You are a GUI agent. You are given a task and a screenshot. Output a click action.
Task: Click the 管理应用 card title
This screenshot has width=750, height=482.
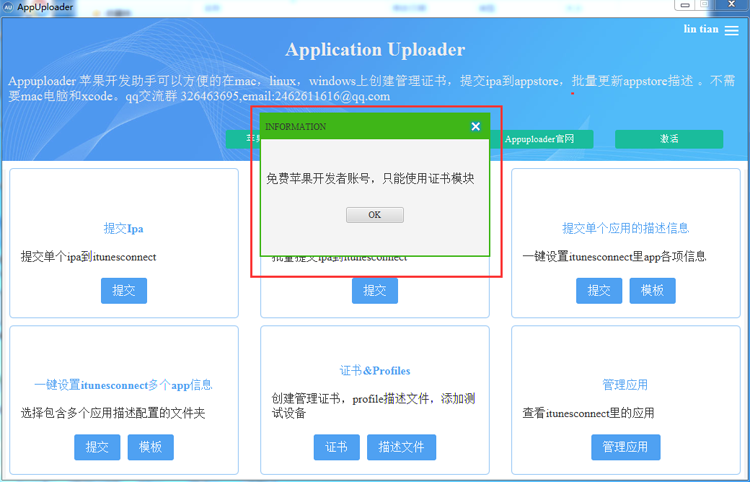[x=625, y=384]
